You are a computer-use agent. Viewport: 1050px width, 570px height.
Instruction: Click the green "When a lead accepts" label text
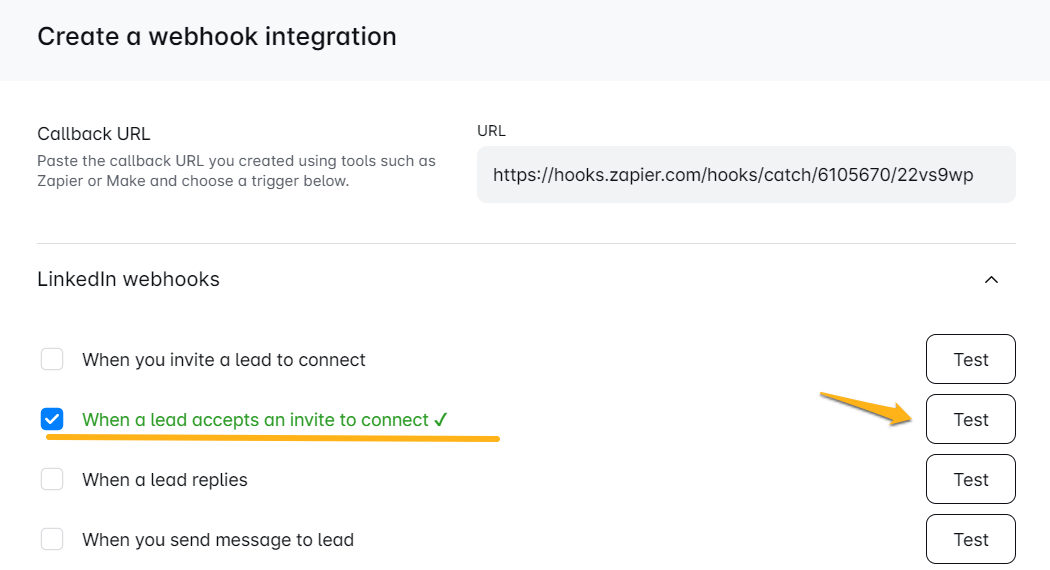click(x=255, y=420)
